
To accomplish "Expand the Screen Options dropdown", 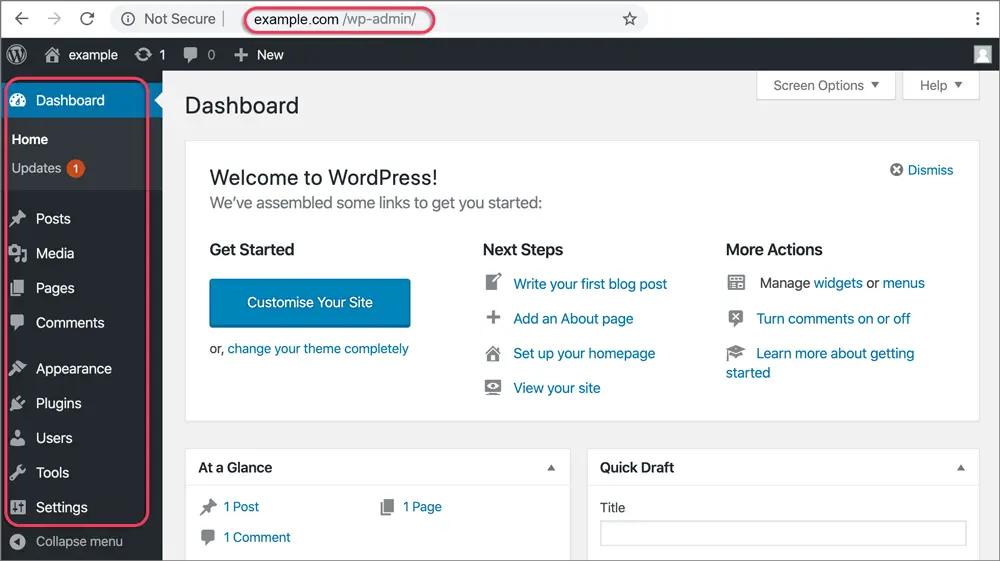I will [826, 85].
